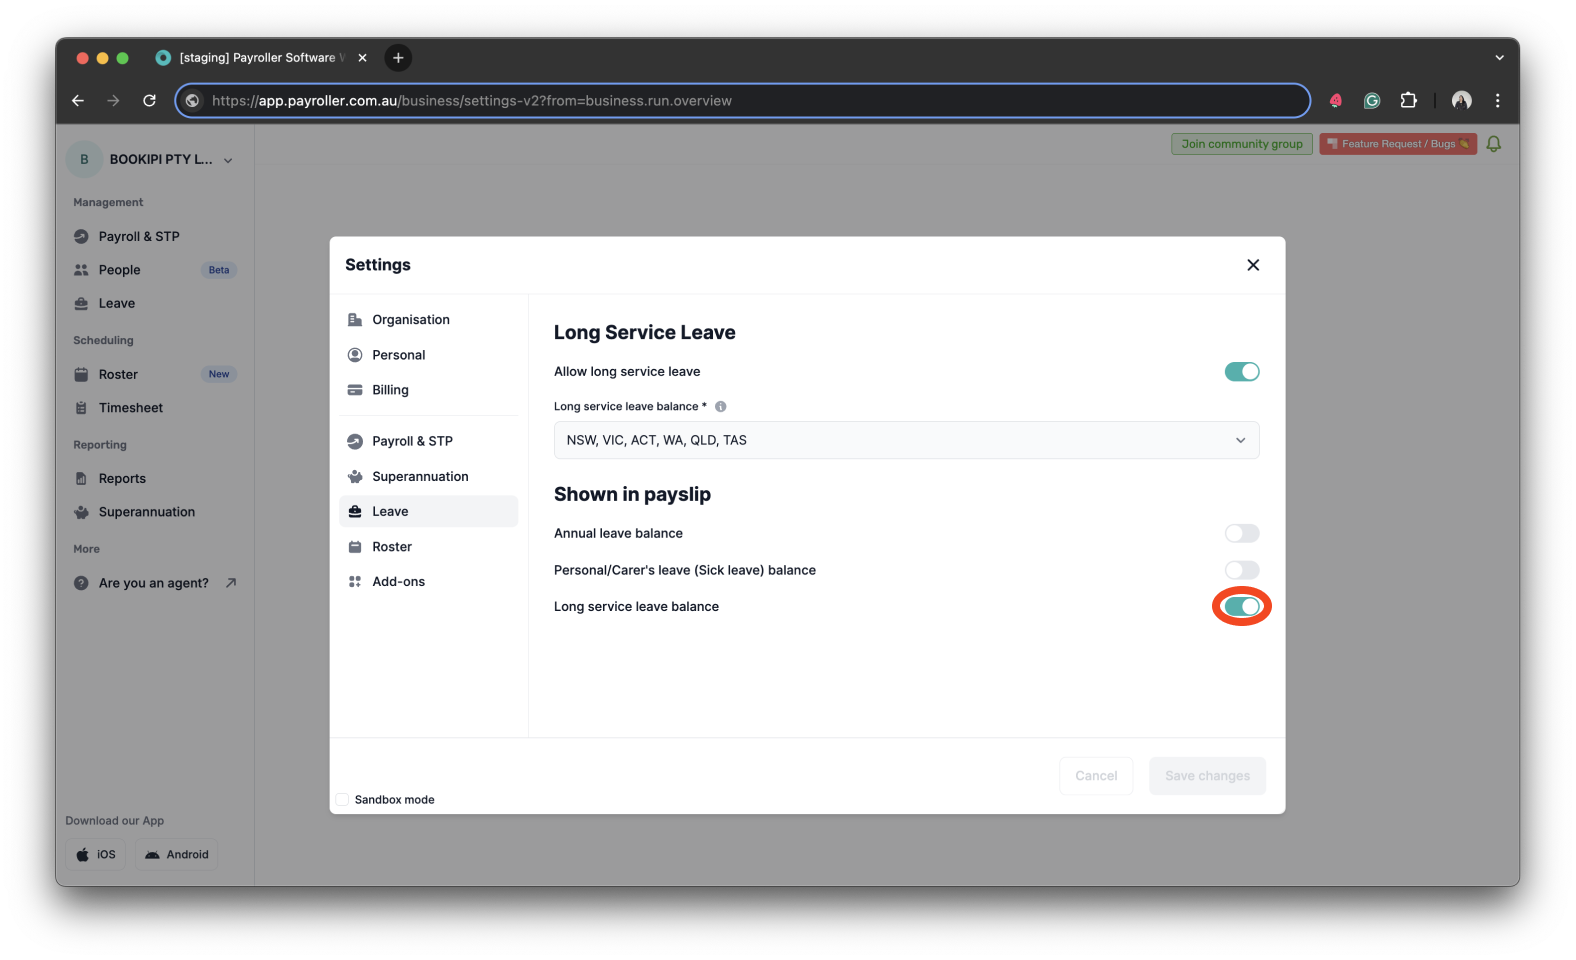Enable Annual leave balance on payslip
The width and height of the screenshot is (1576, 960).
[x=1242, y=534]
